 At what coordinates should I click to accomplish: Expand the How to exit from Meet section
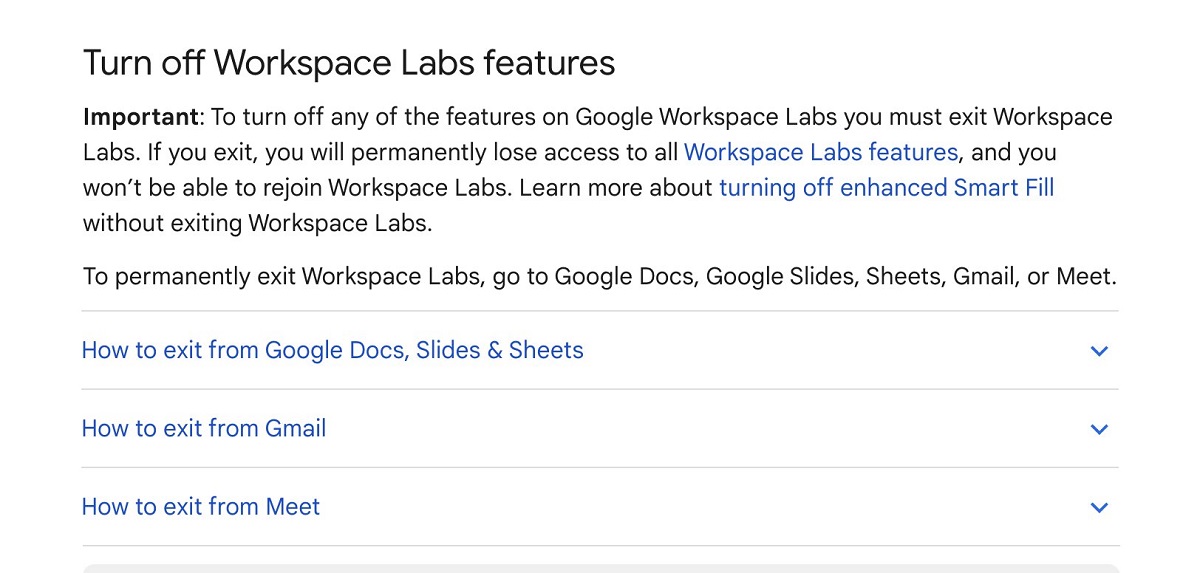(600, 506)
